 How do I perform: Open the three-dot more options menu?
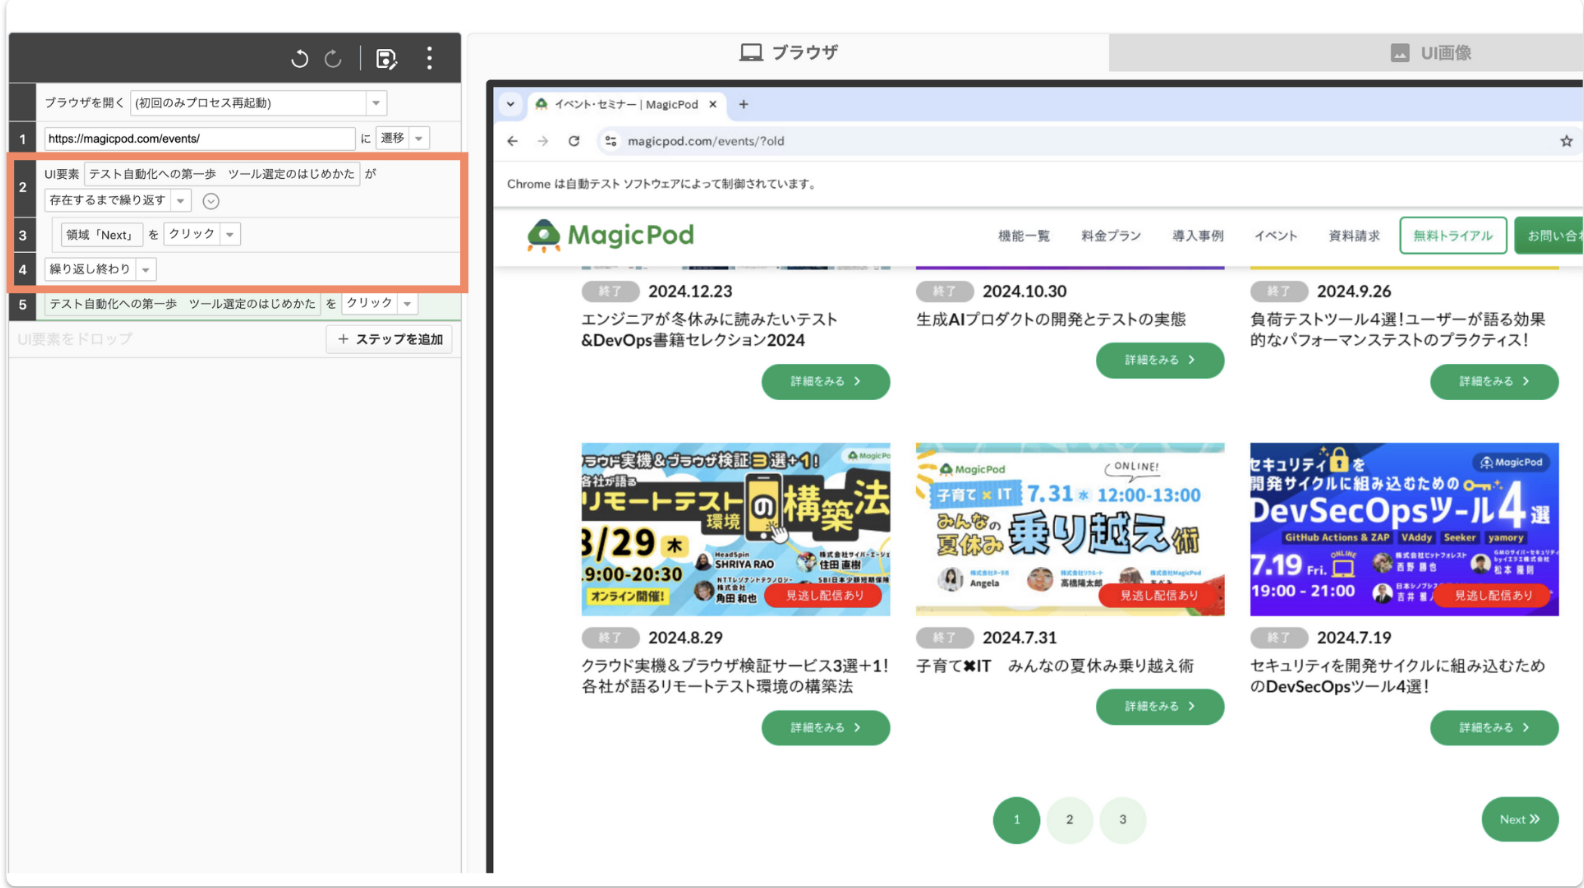pos(430,58)
